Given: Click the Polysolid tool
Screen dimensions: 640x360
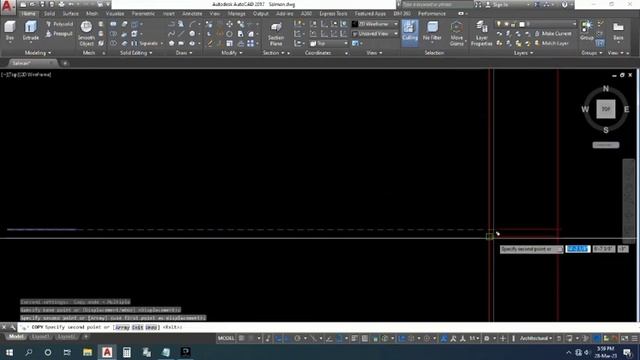Looking at the screenshot, I should coord(60,24).
